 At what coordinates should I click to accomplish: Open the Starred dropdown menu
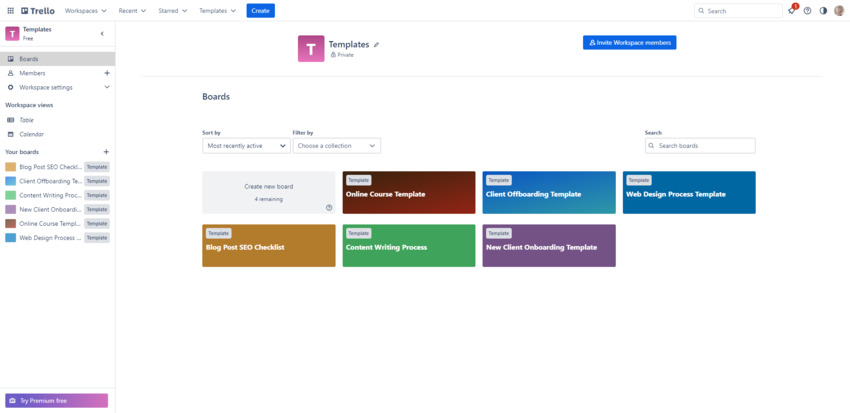[x=172, y=11]
